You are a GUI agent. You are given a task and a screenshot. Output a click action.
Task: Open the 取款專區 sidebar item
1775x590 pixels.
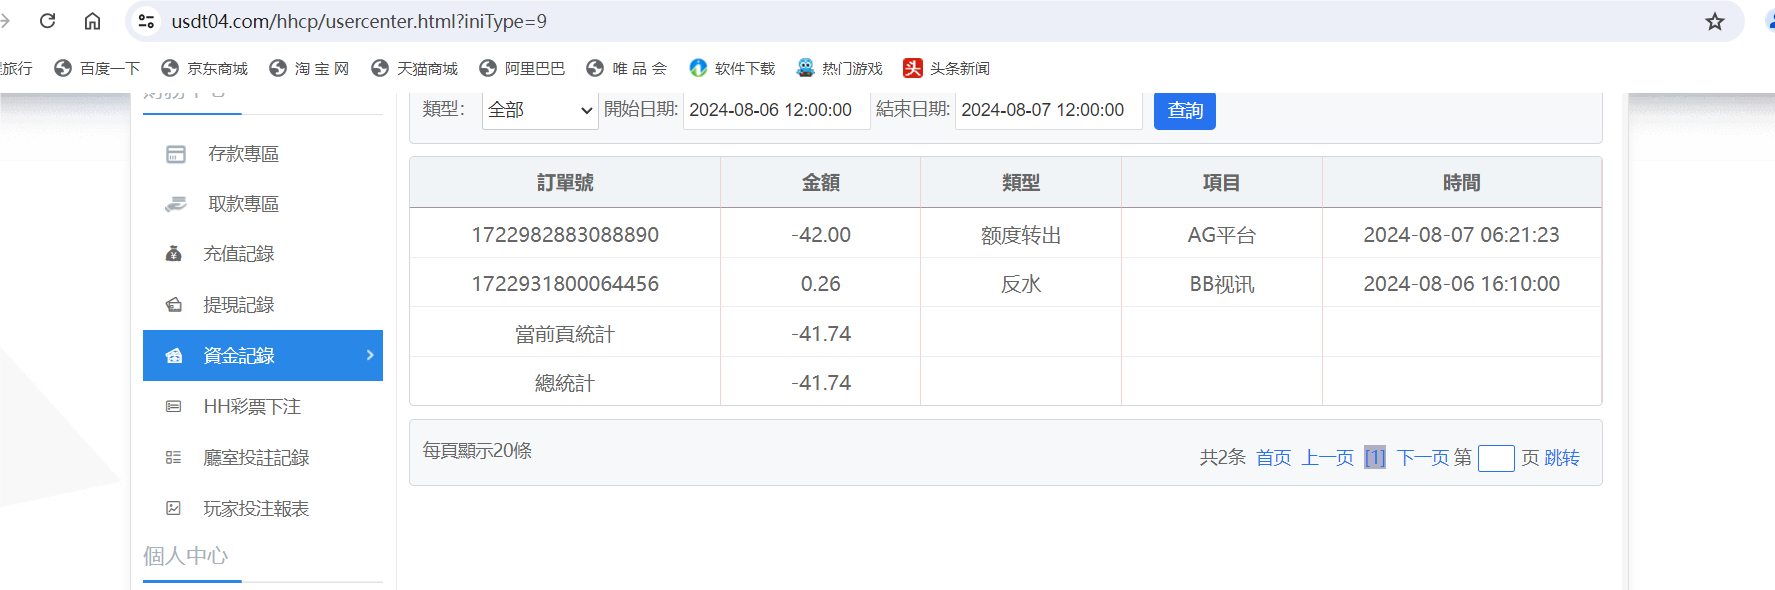pyautogui.click(x=242, y=204)
